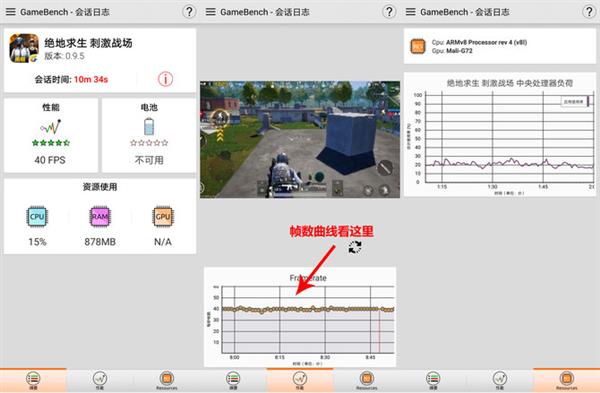Click the gameplay screenshot thumbnail
The image size is (600, 393).
(x=300, y=139)
